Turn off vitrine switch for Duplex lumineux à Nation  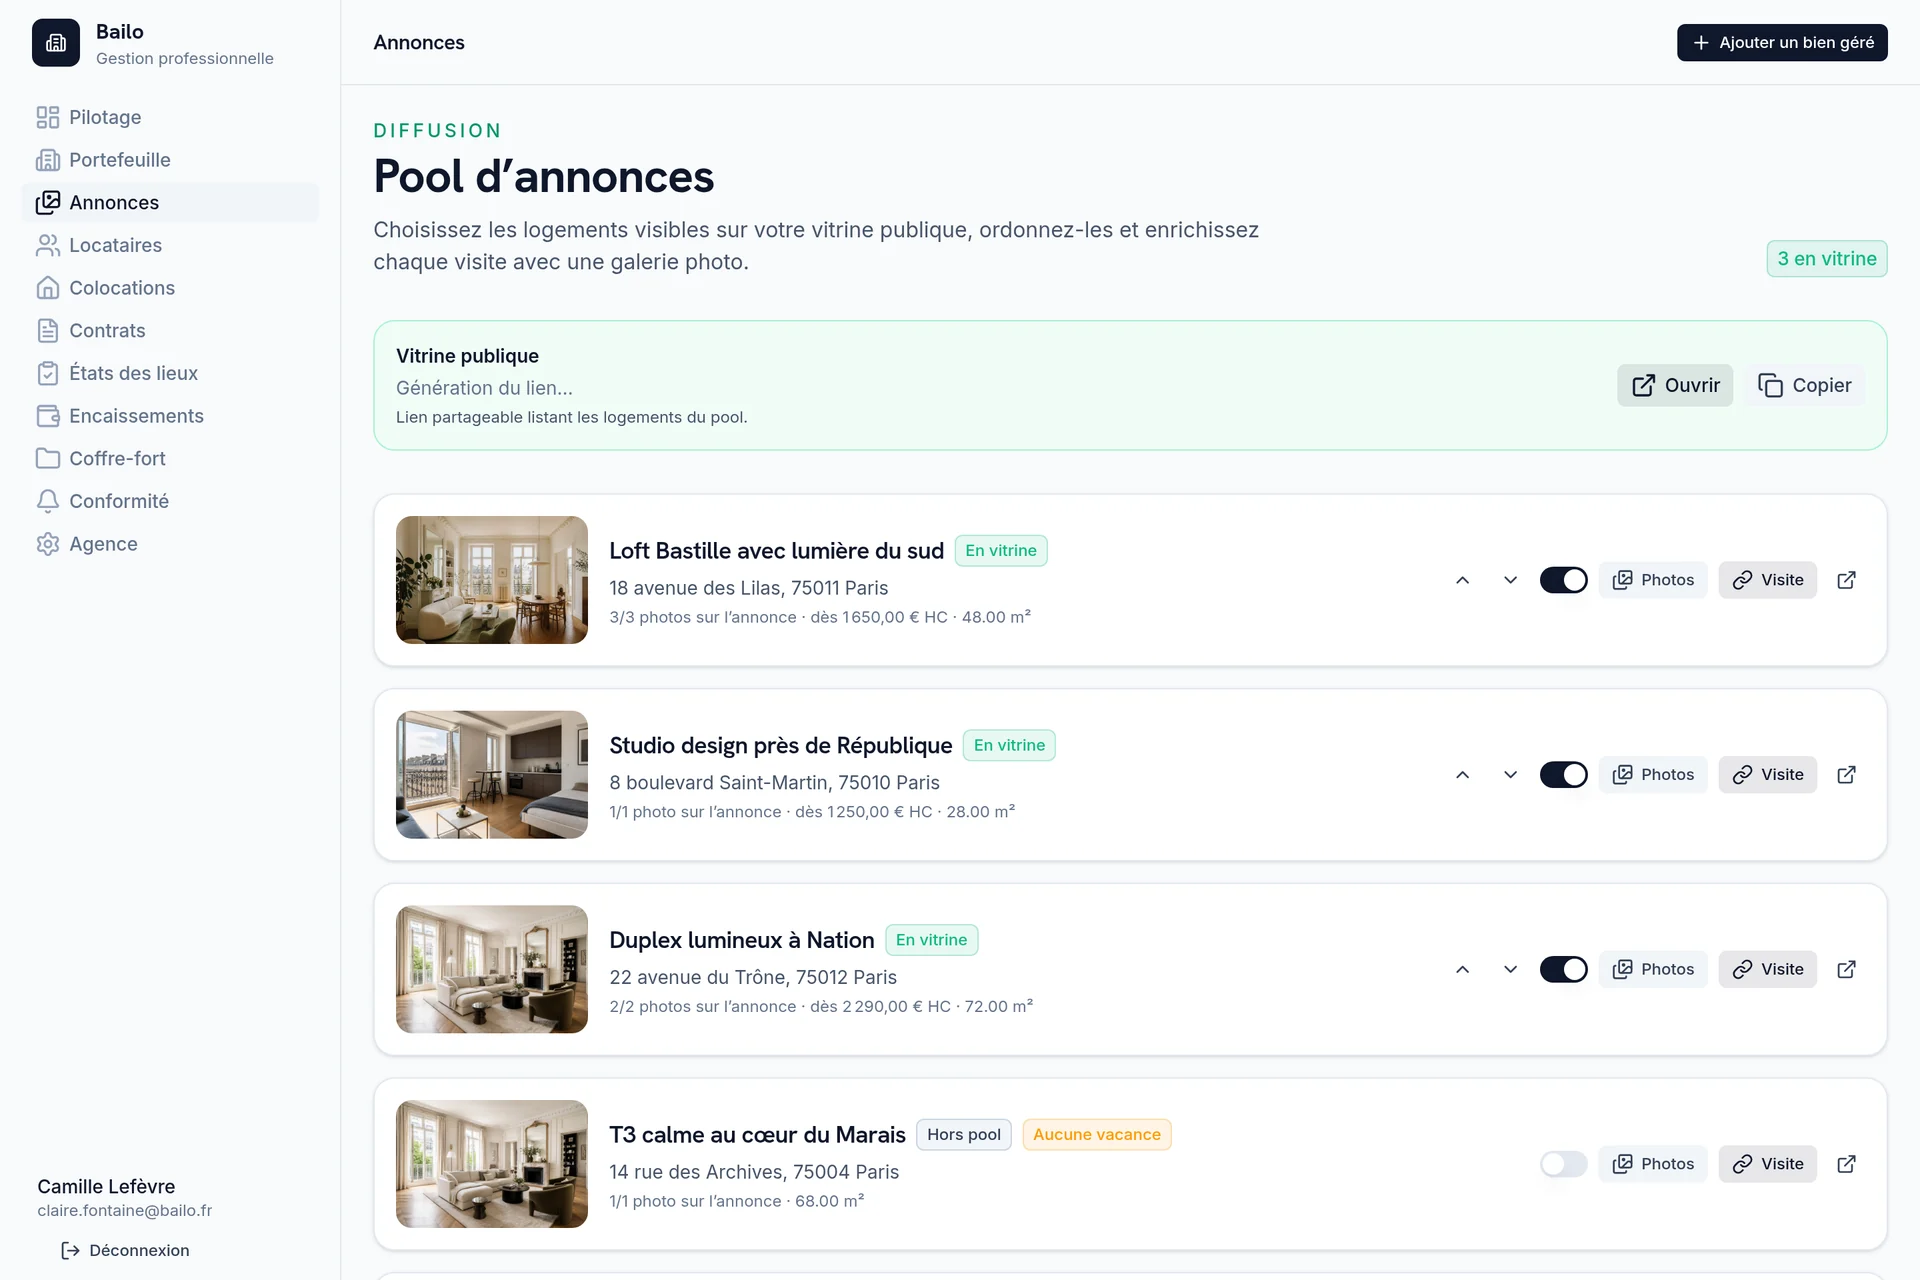(1564, 969)
